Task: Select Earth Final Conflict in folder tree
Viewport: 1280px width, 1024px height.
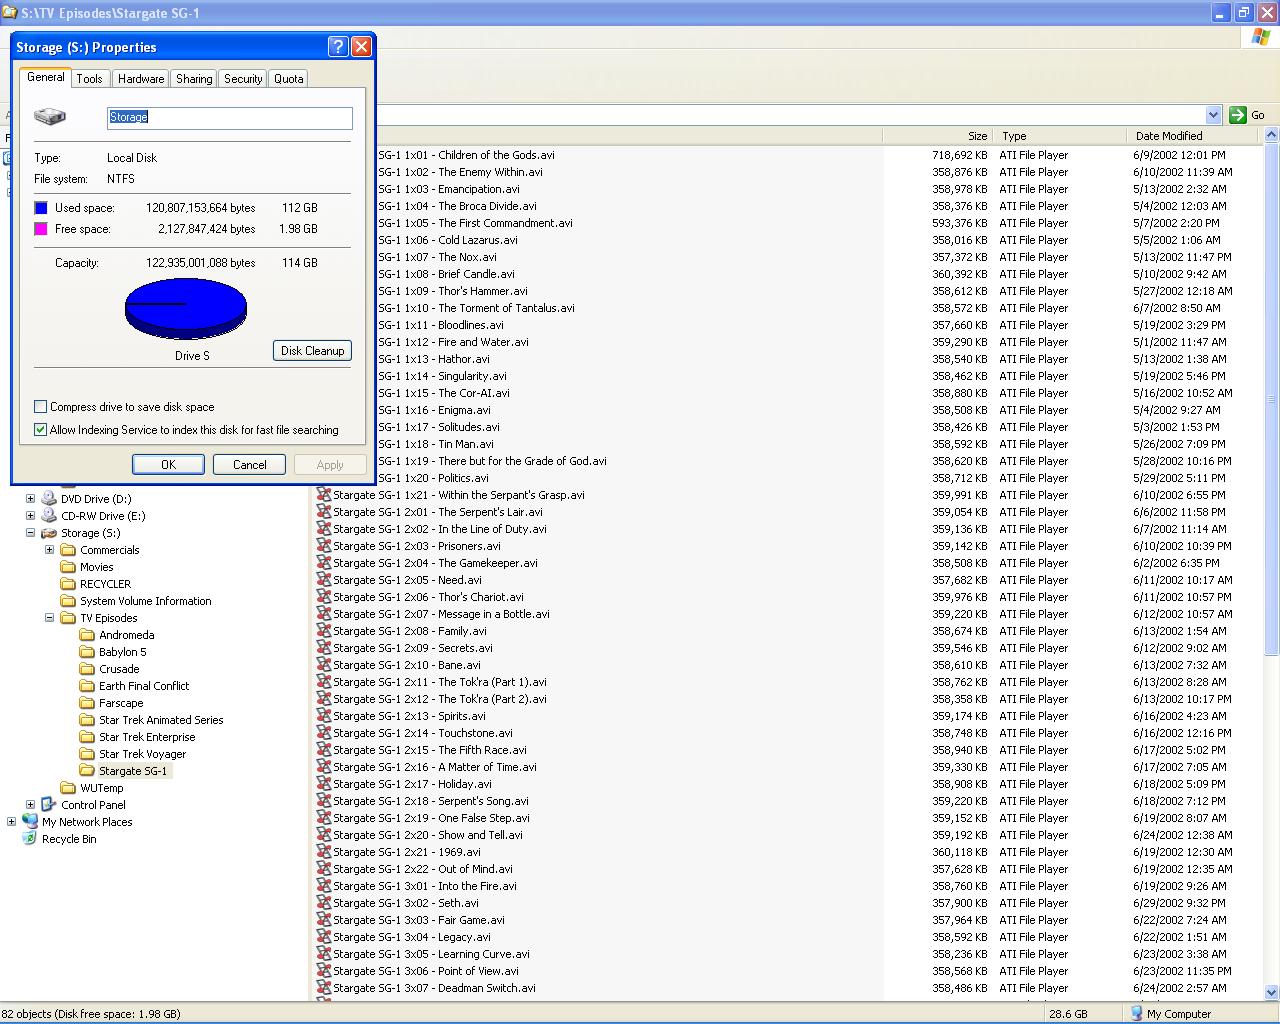Action: tap(144, 685)
